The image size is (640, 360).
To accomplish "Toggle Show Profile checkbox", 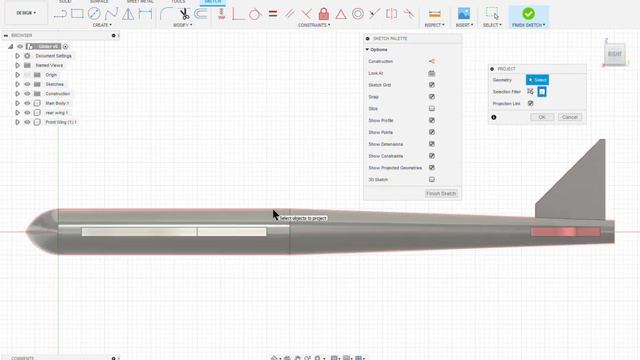I will coord(431,120).
